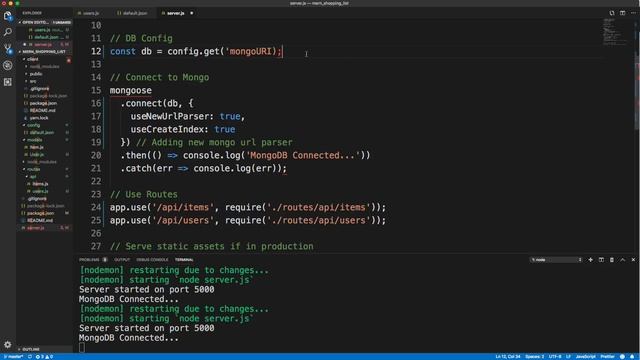Viewport: 640px width, 360px height.
Task: Open the Explorer view in activity bar
Action: pyautogui.click(x=8, y=16)
